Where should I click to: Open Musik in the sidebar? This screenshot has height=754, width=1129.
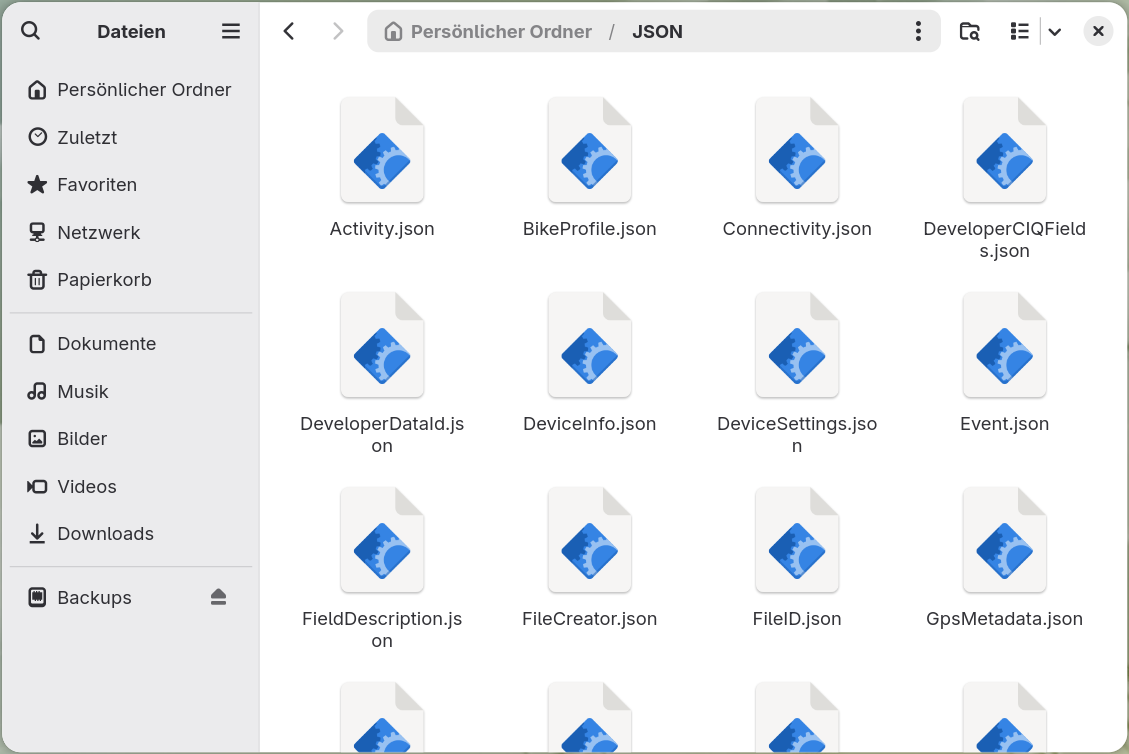[131, 392]
